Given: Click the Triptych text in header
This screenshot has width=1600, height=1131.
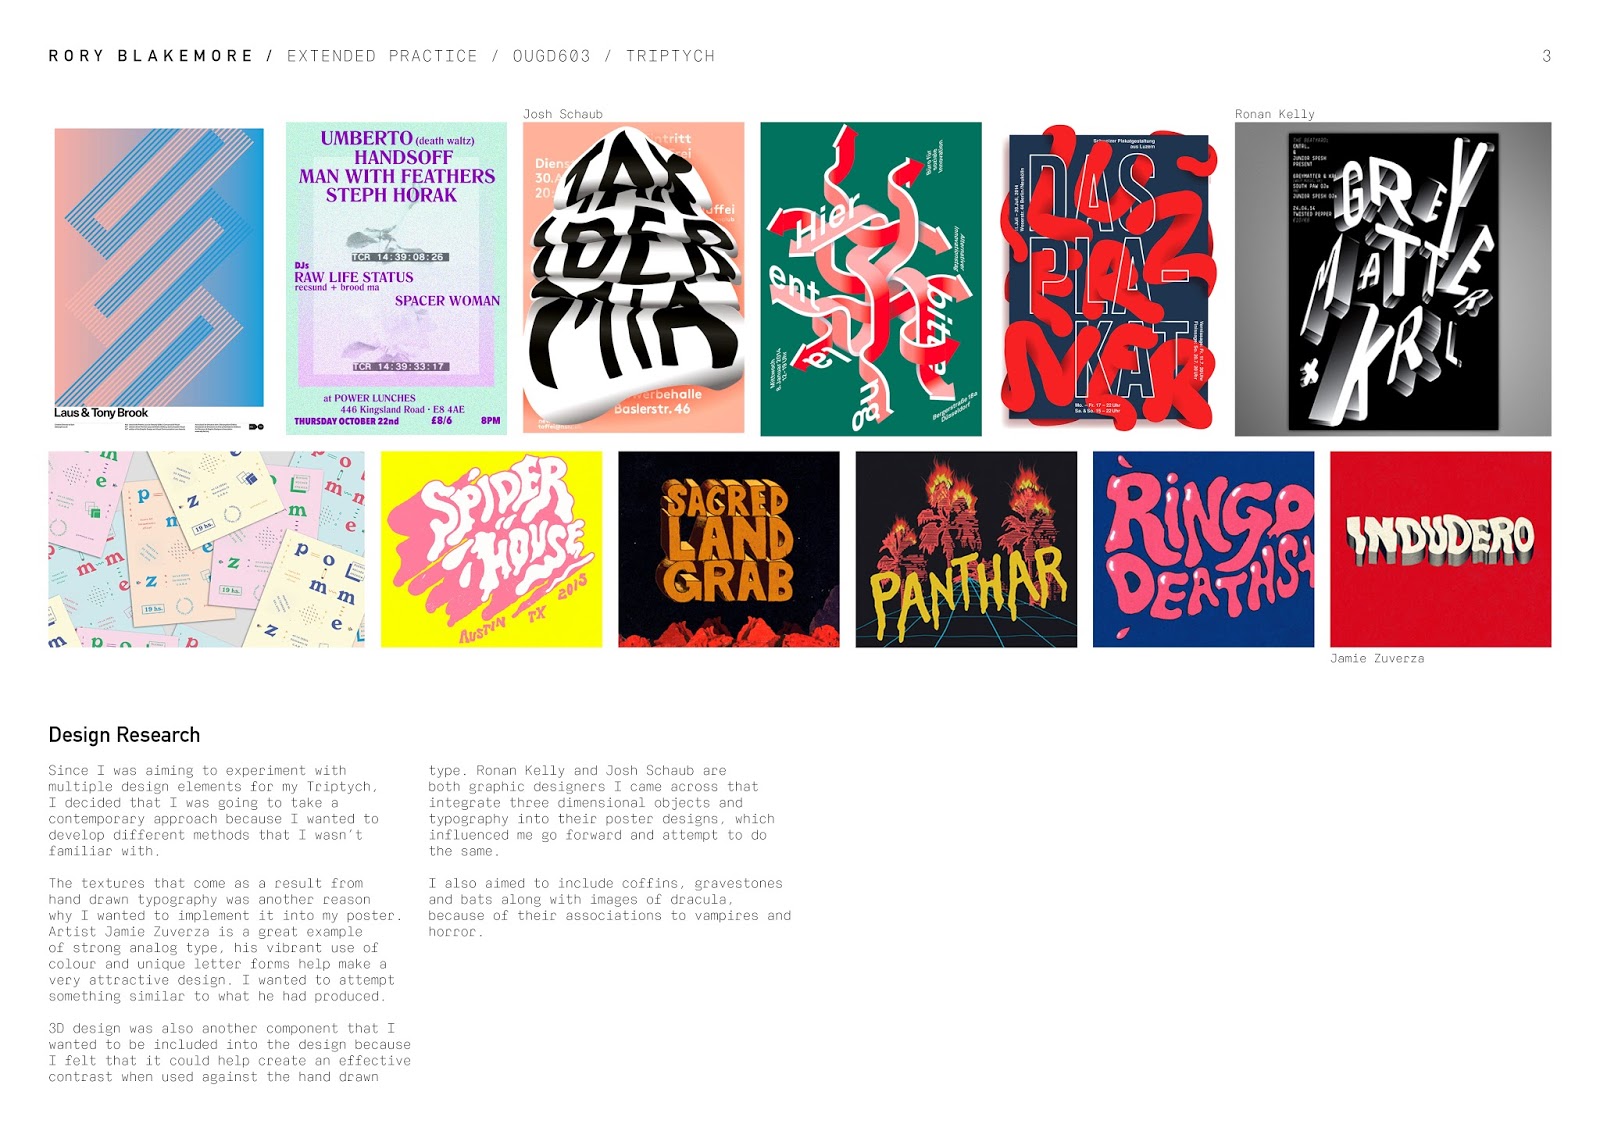Looking at the screenshot, I should click(670, 56).
